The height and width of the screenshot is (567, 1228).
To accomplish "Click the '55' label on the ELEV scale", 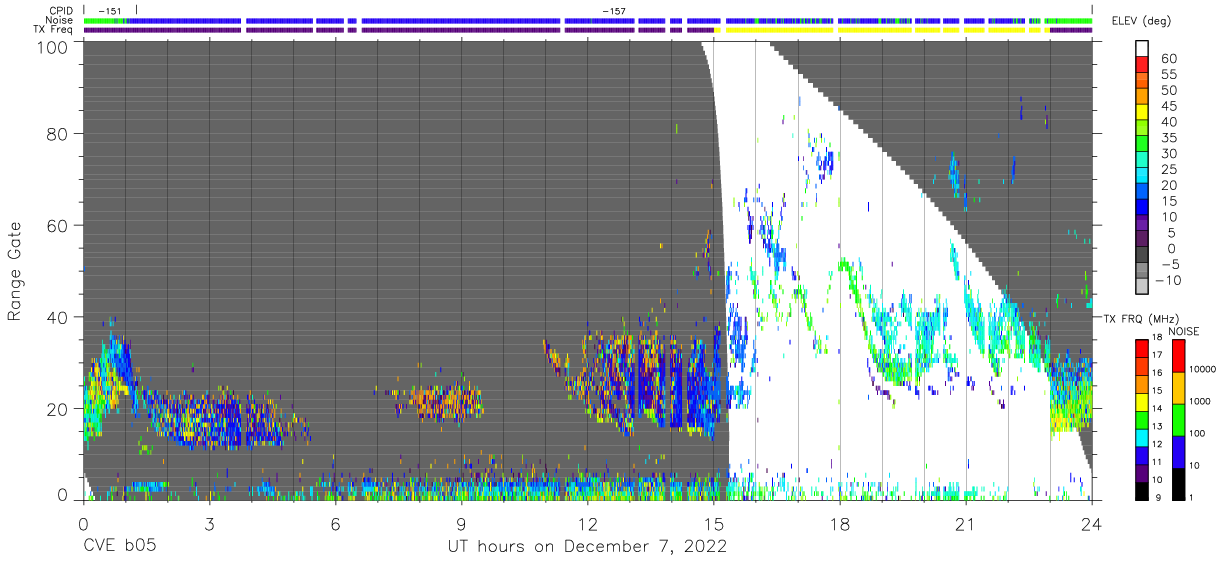I will [x=1169, y=75].
